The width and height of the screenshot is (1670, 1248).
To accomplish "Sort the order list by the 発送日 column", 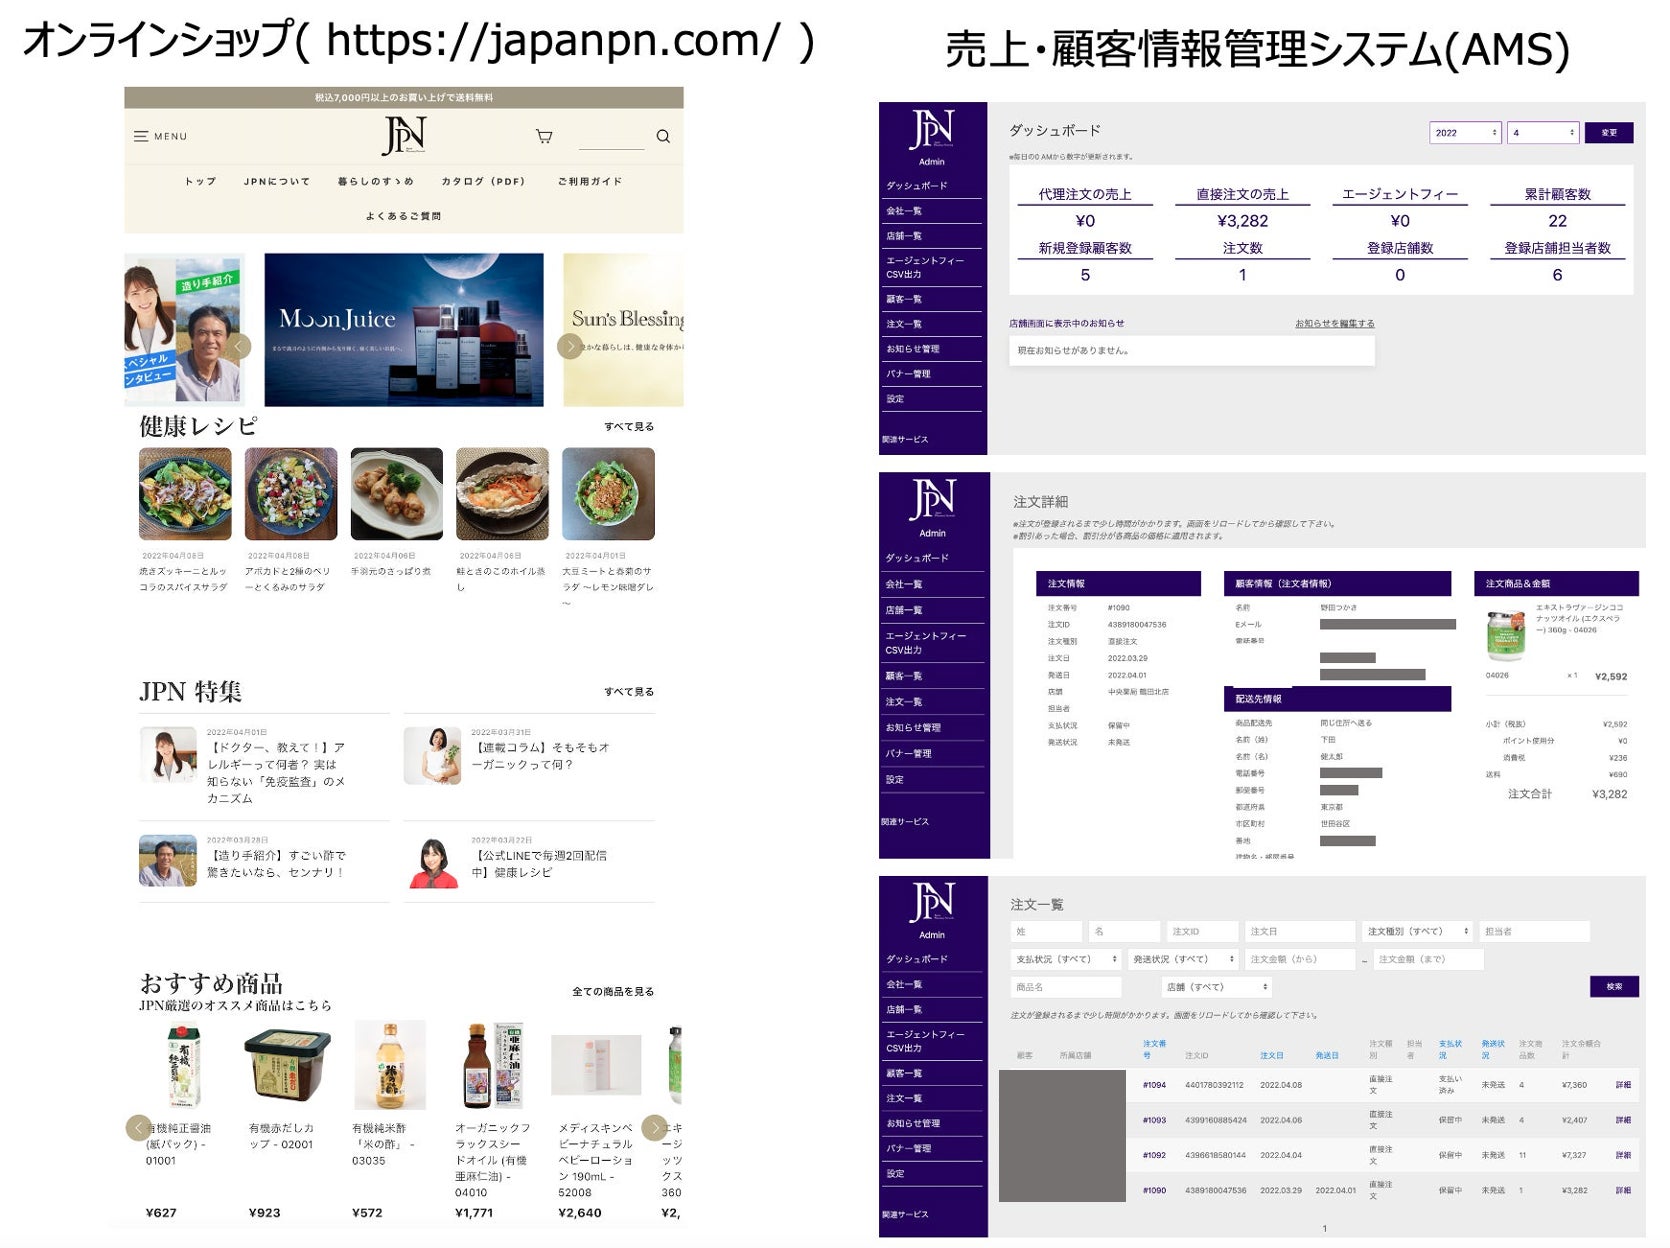I will coord(1327,1055).
